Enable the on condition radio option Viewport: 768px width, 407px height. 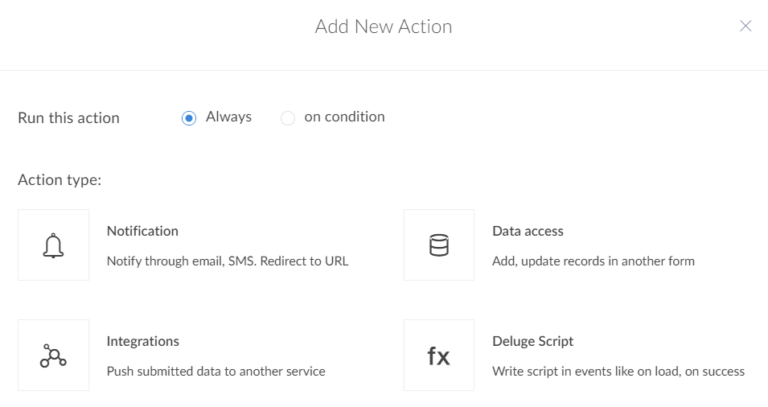point(288,118)
